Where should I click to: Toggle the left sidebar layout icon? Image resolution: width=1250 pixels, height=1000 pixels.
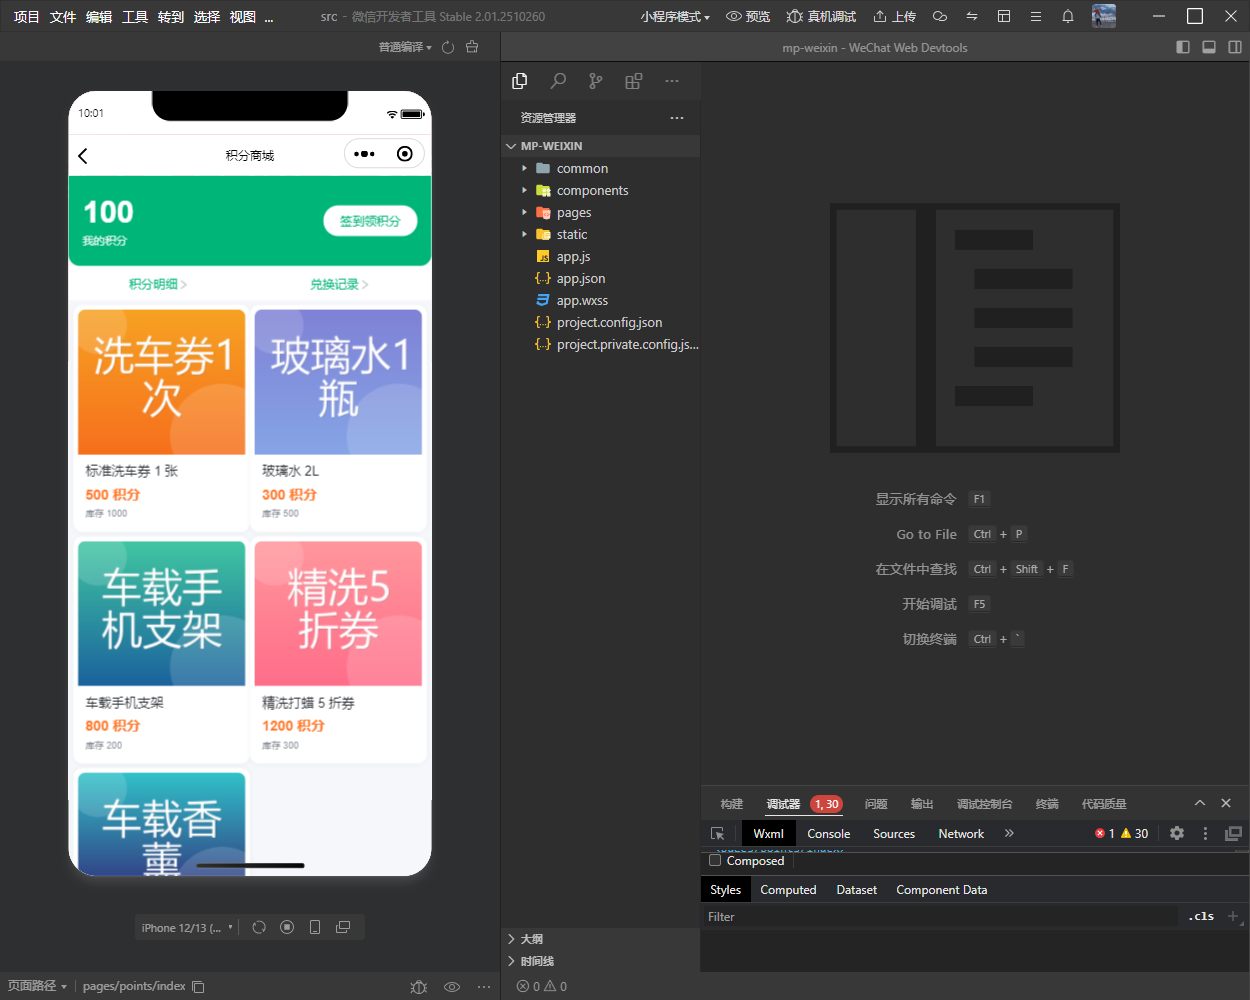coord(1183,47)
